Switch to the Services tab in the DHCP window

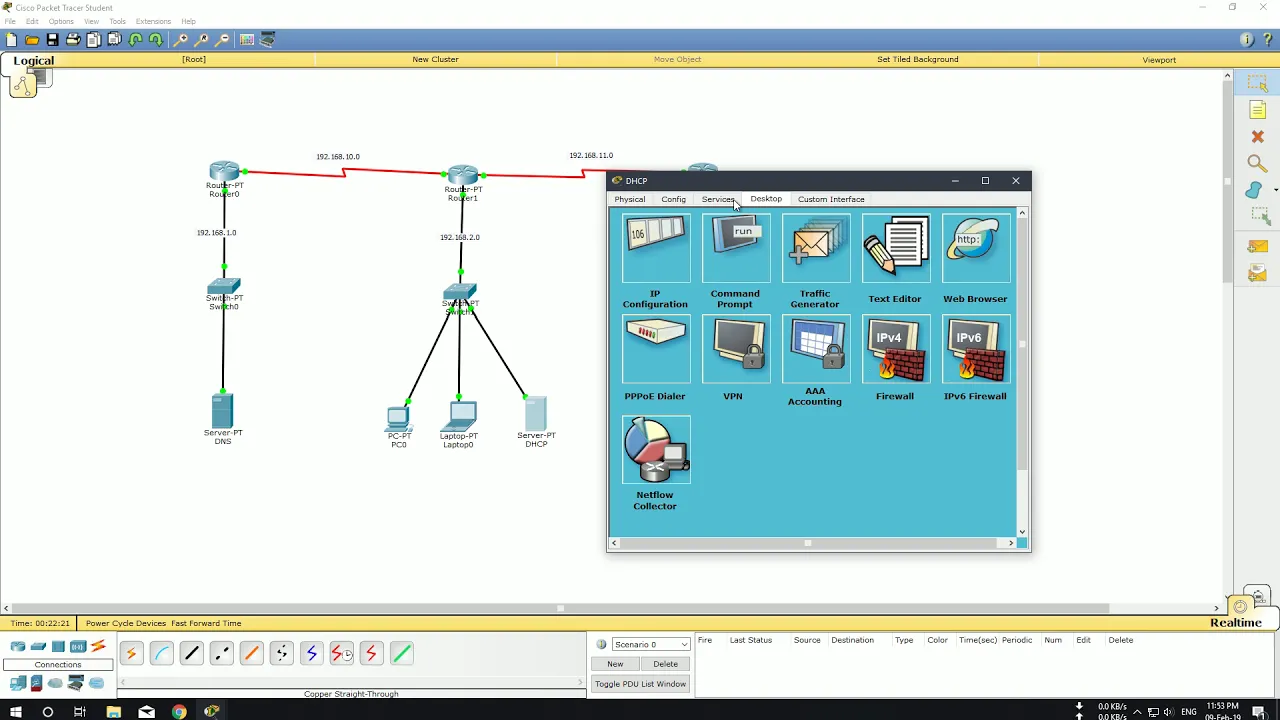click(718, 199)
